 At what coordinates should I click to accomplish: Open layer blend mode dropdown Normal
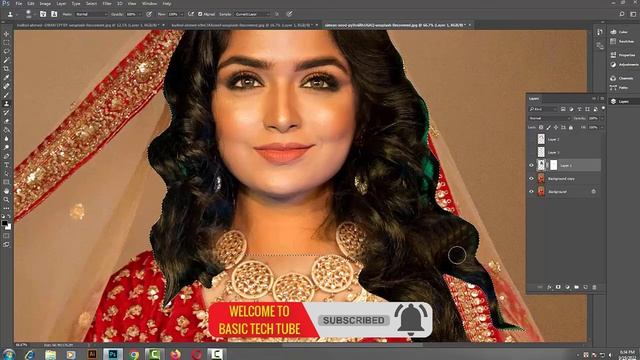pyautogui.click(x=549, y=118)
